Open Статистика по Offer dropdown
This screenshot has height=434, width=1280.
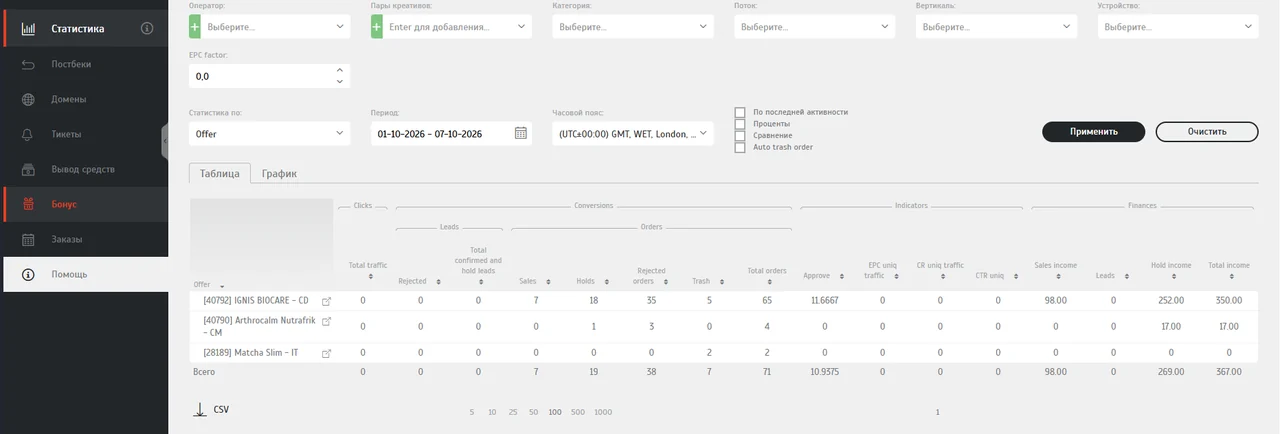coord(270,133)
